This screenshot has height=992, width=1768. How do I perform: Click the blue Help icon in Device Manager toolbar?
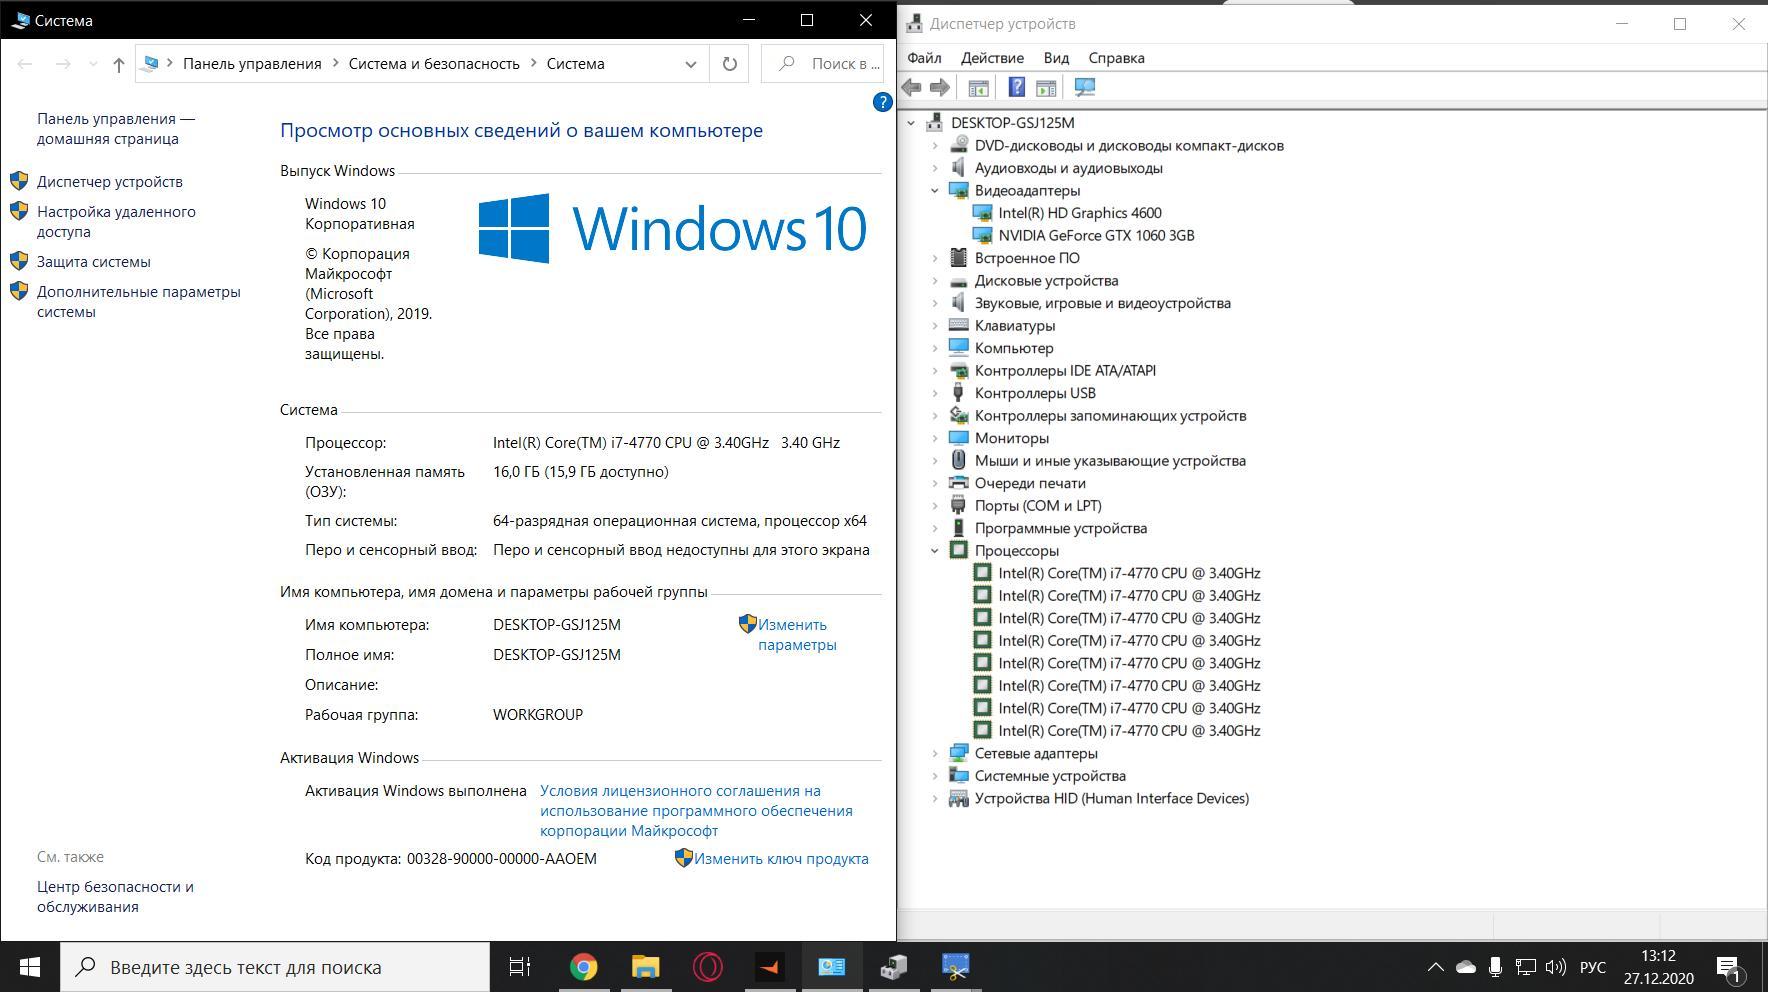click(x=1016, y=88)
